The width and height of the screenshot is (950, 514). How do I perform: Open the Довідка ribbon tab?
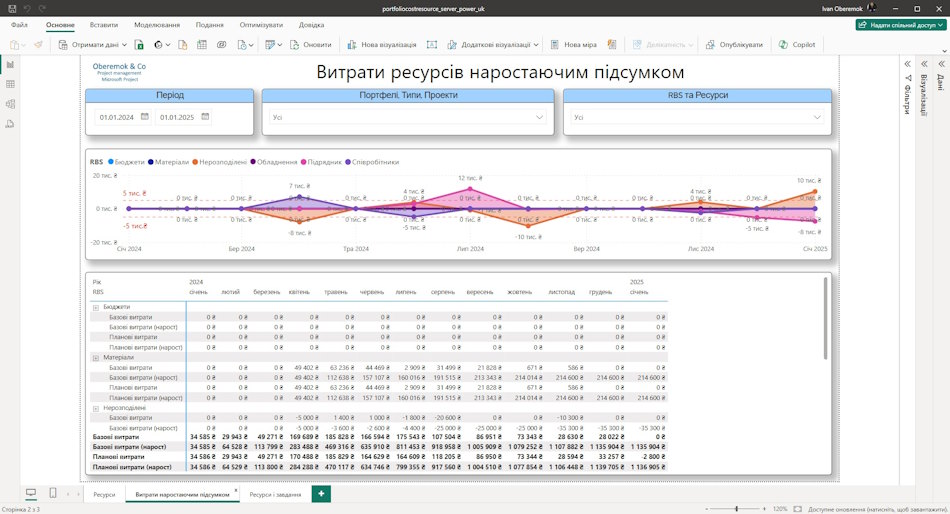click(x=311, y=25)
